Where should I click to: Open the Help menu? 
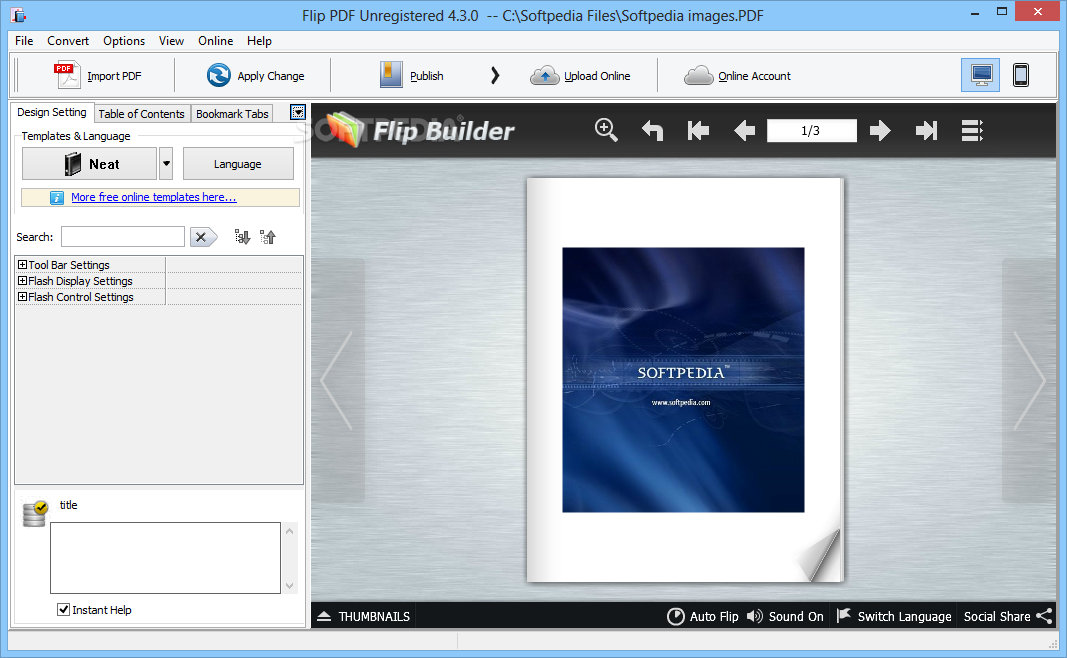coord(259,41)
